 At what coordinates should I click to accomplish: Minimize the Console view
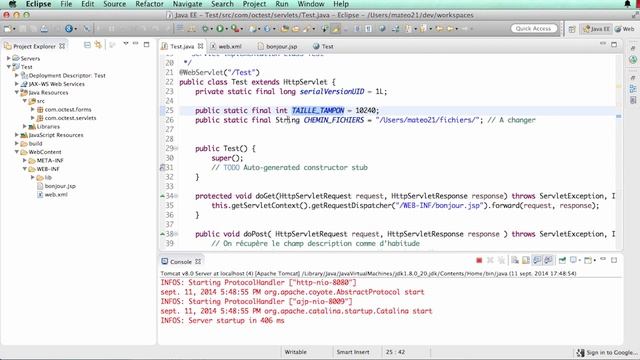point(603,259)
